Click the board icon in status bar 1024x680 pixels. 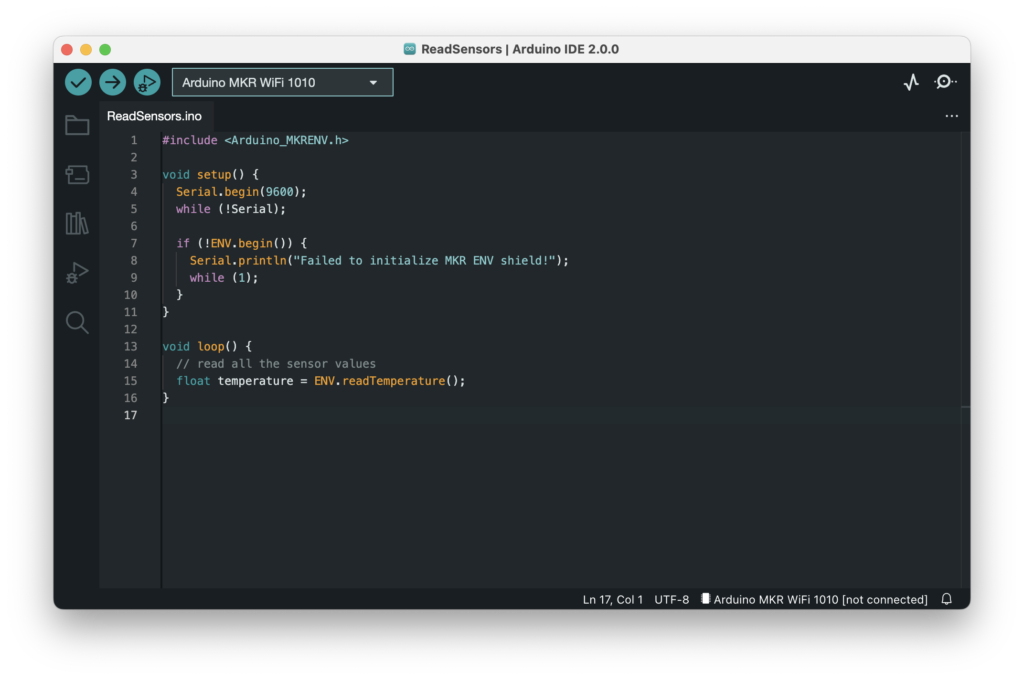click(705, 599)
